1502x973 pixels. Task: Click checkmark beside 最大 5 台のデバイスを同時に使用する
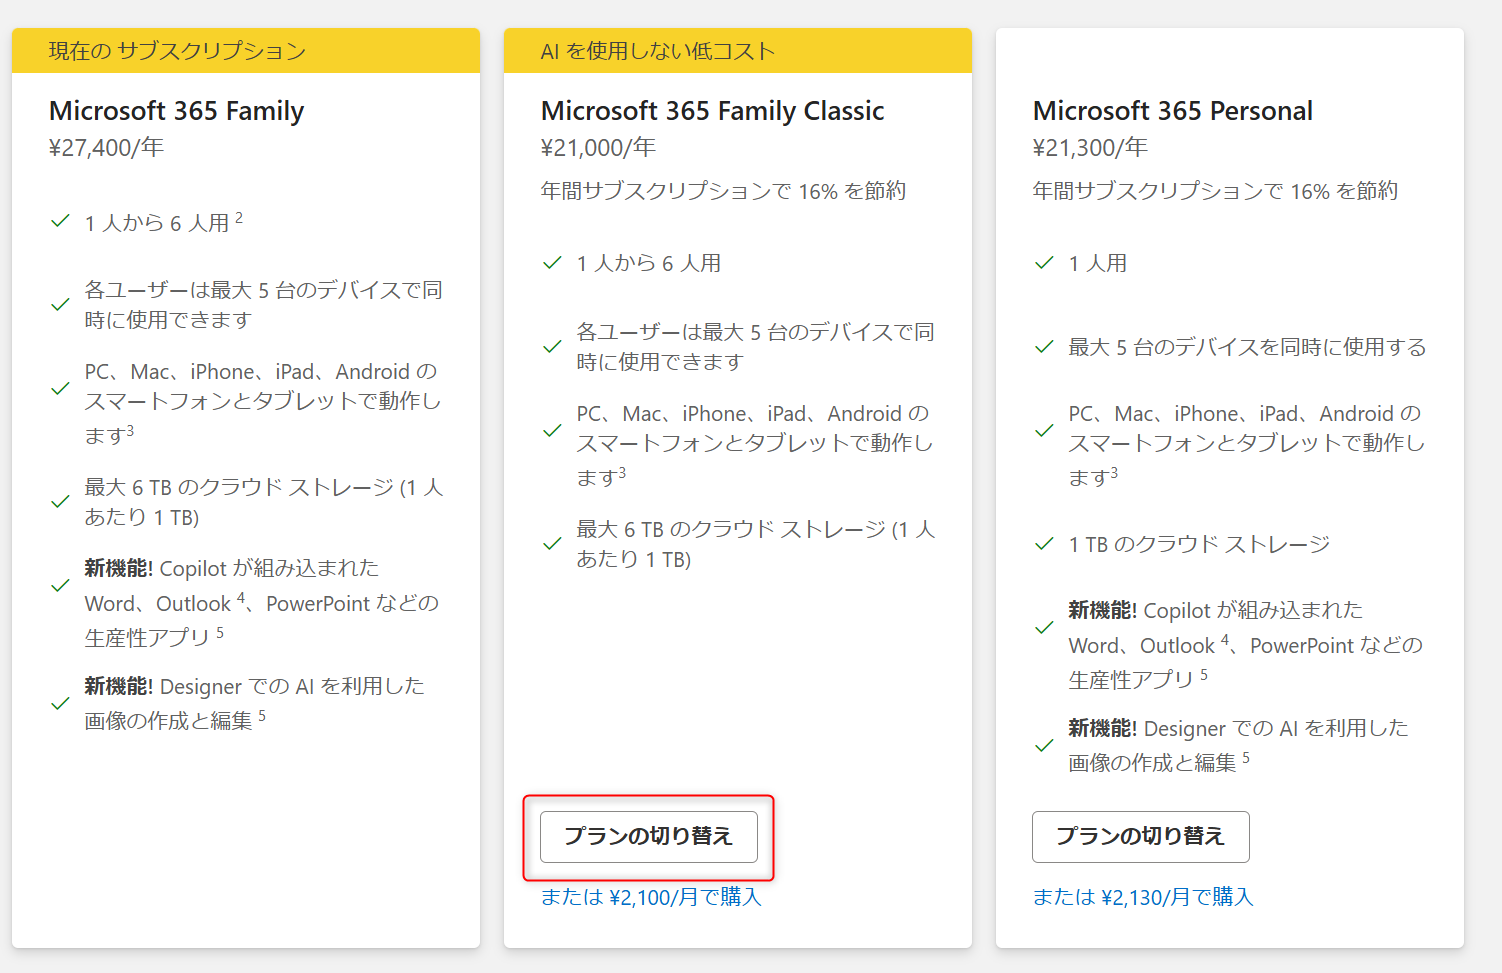click(x=1044, y=347)
